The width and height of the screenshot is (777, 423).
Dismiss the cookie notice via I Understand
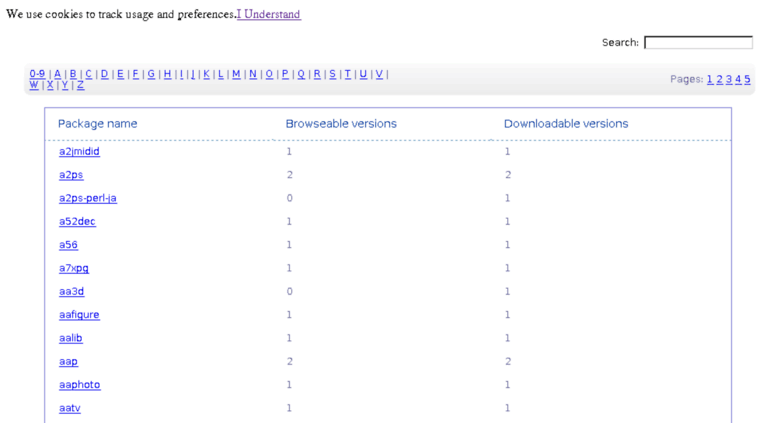[x=269, y=14]
